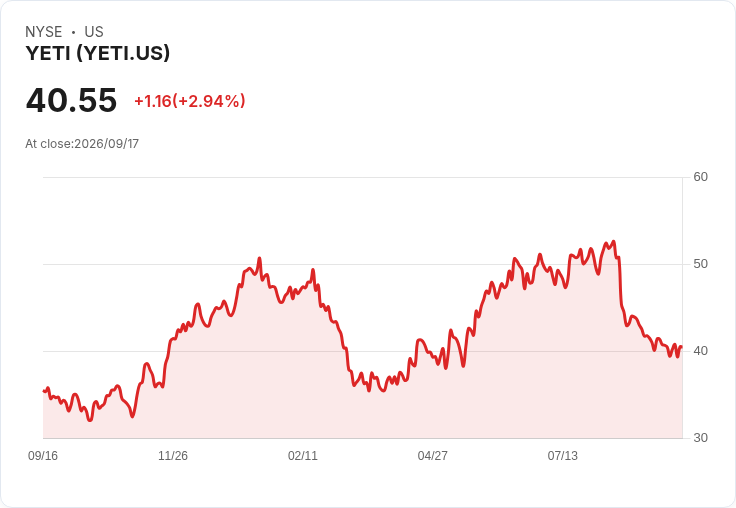Click the NYSE exchange label
Screen dimensions: 736x508
[44, 32]
